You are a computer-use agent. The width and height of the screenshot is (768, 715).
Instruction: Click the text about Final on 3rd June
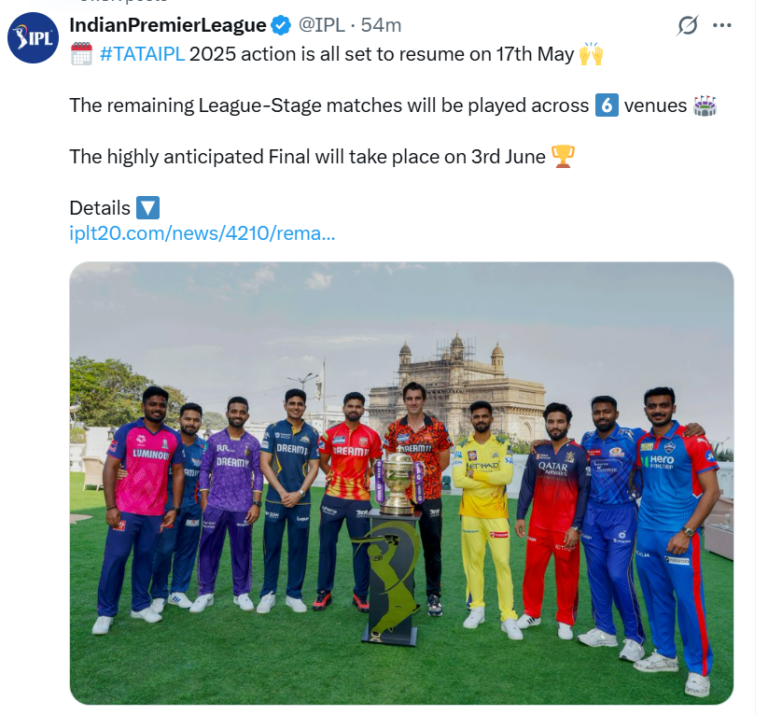point(307,157)
